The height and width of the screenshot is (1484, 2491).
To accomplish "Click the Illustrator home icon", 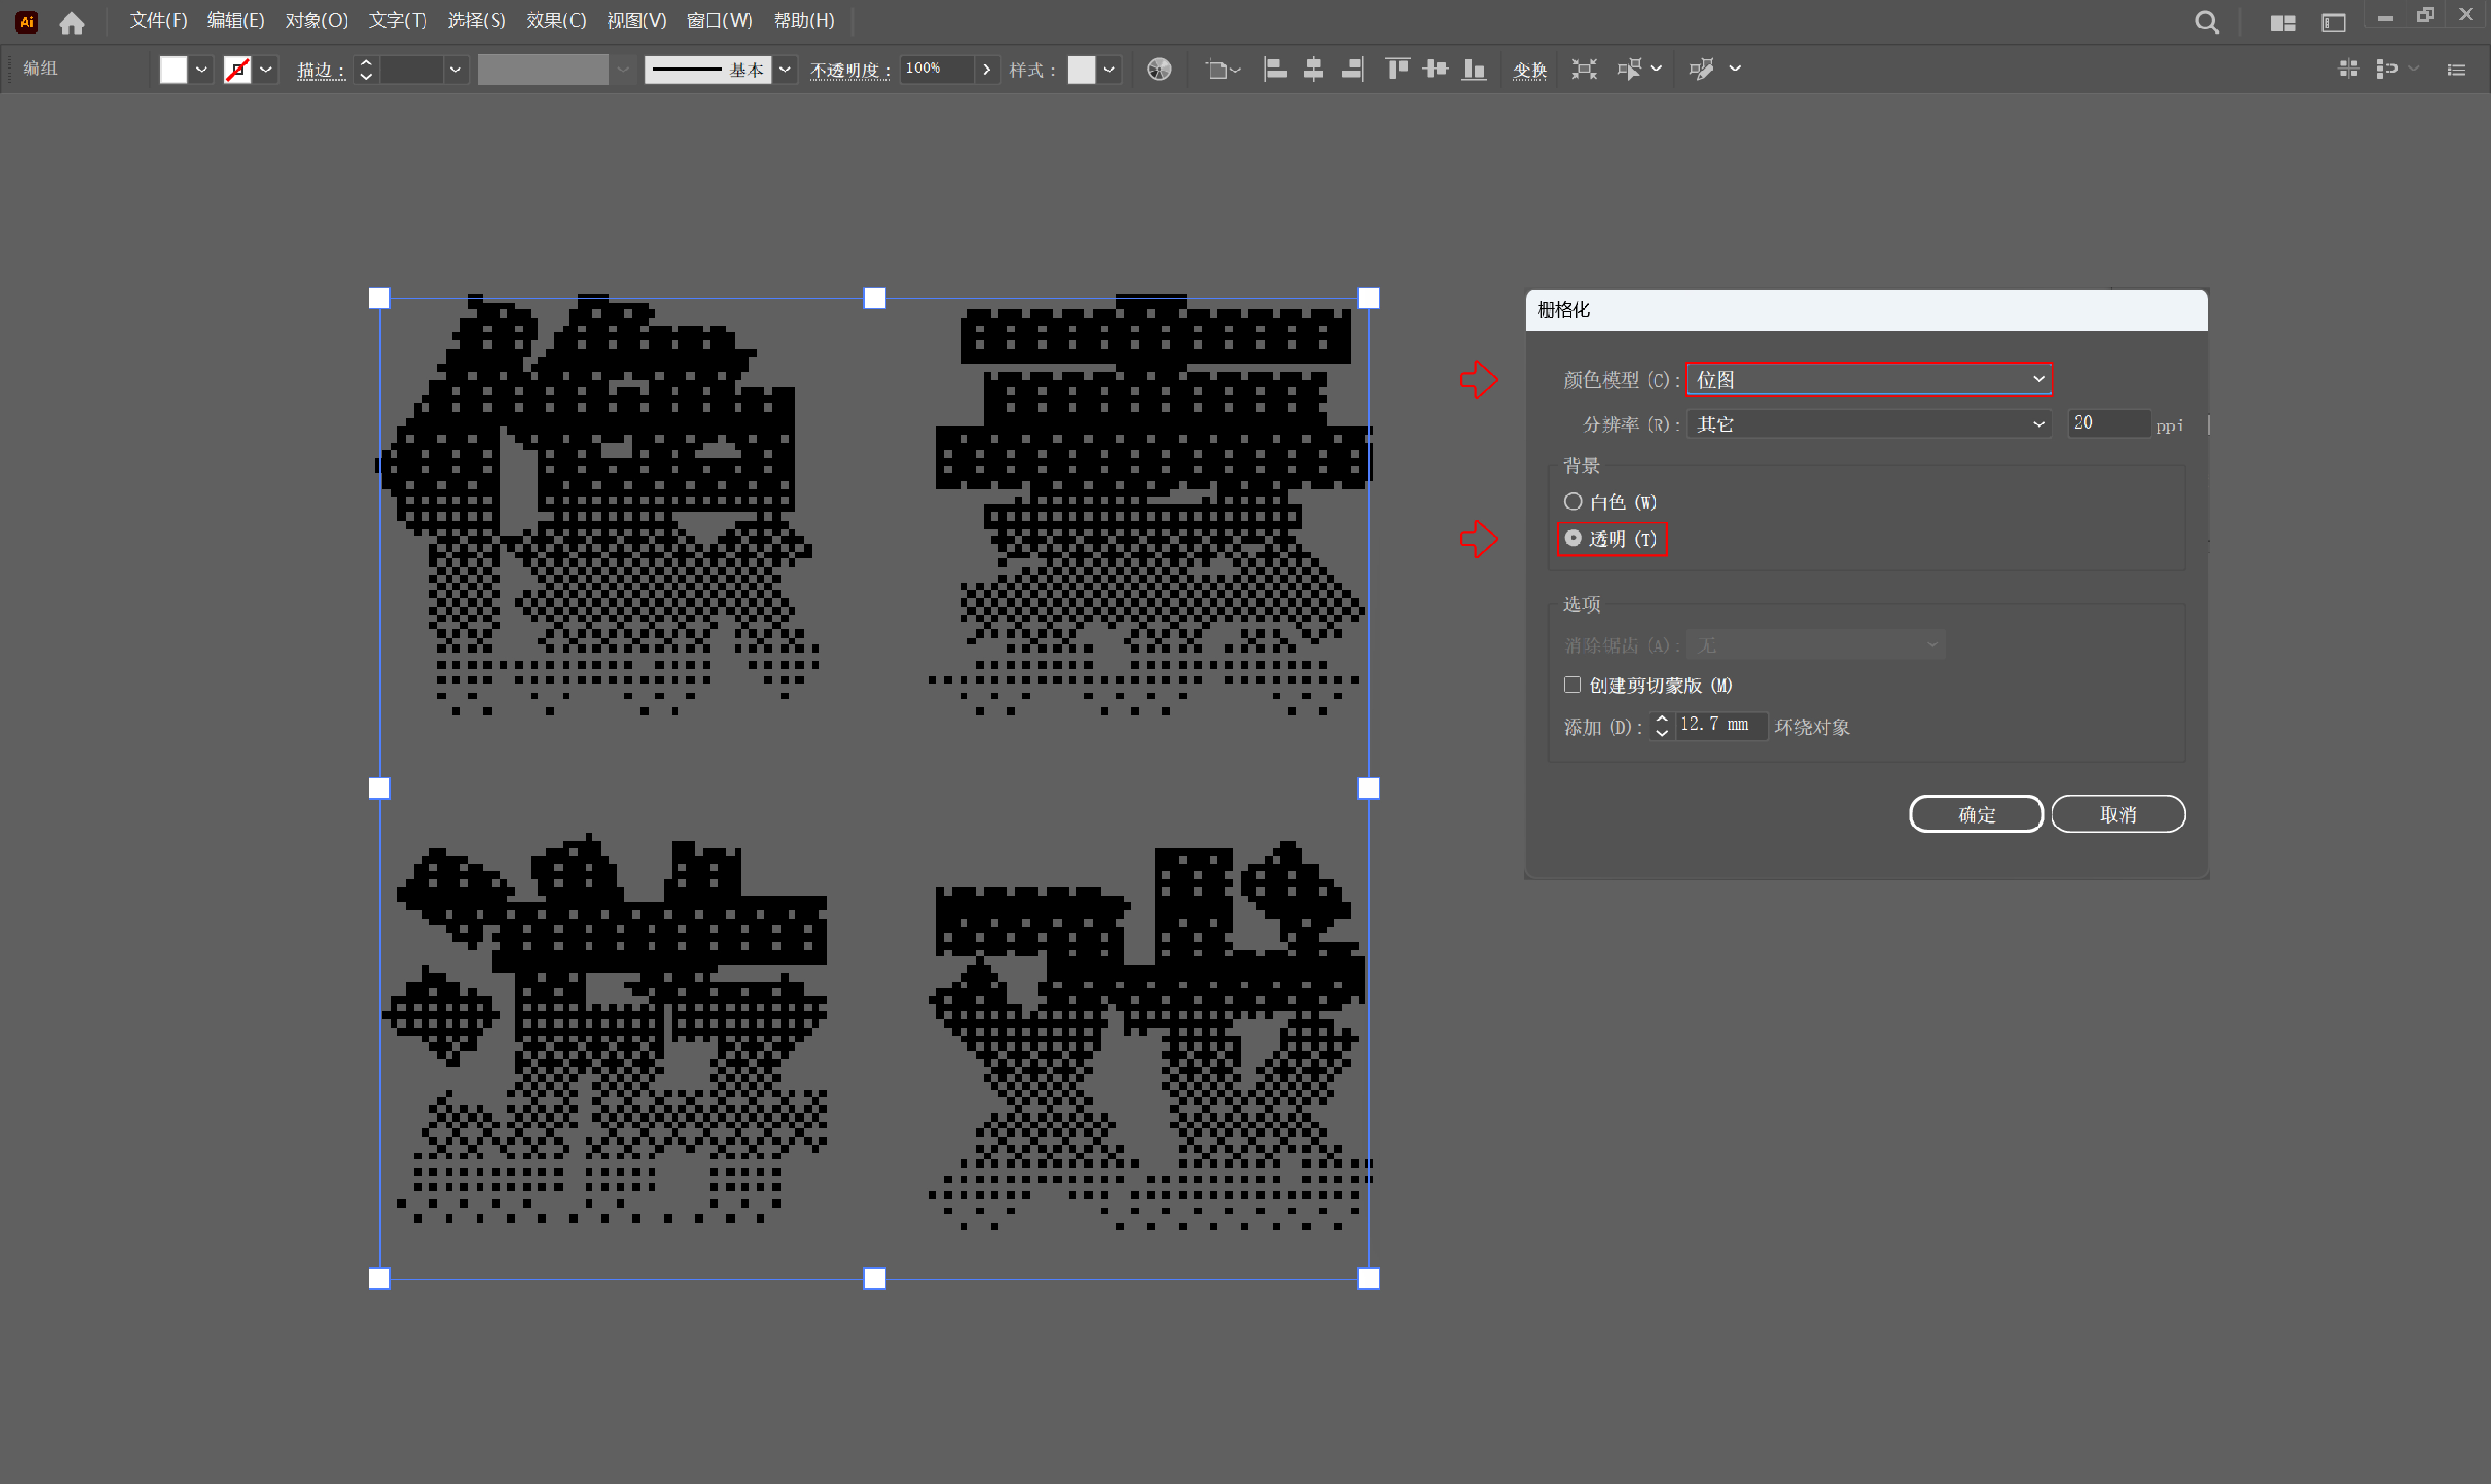I will point(72,22).
